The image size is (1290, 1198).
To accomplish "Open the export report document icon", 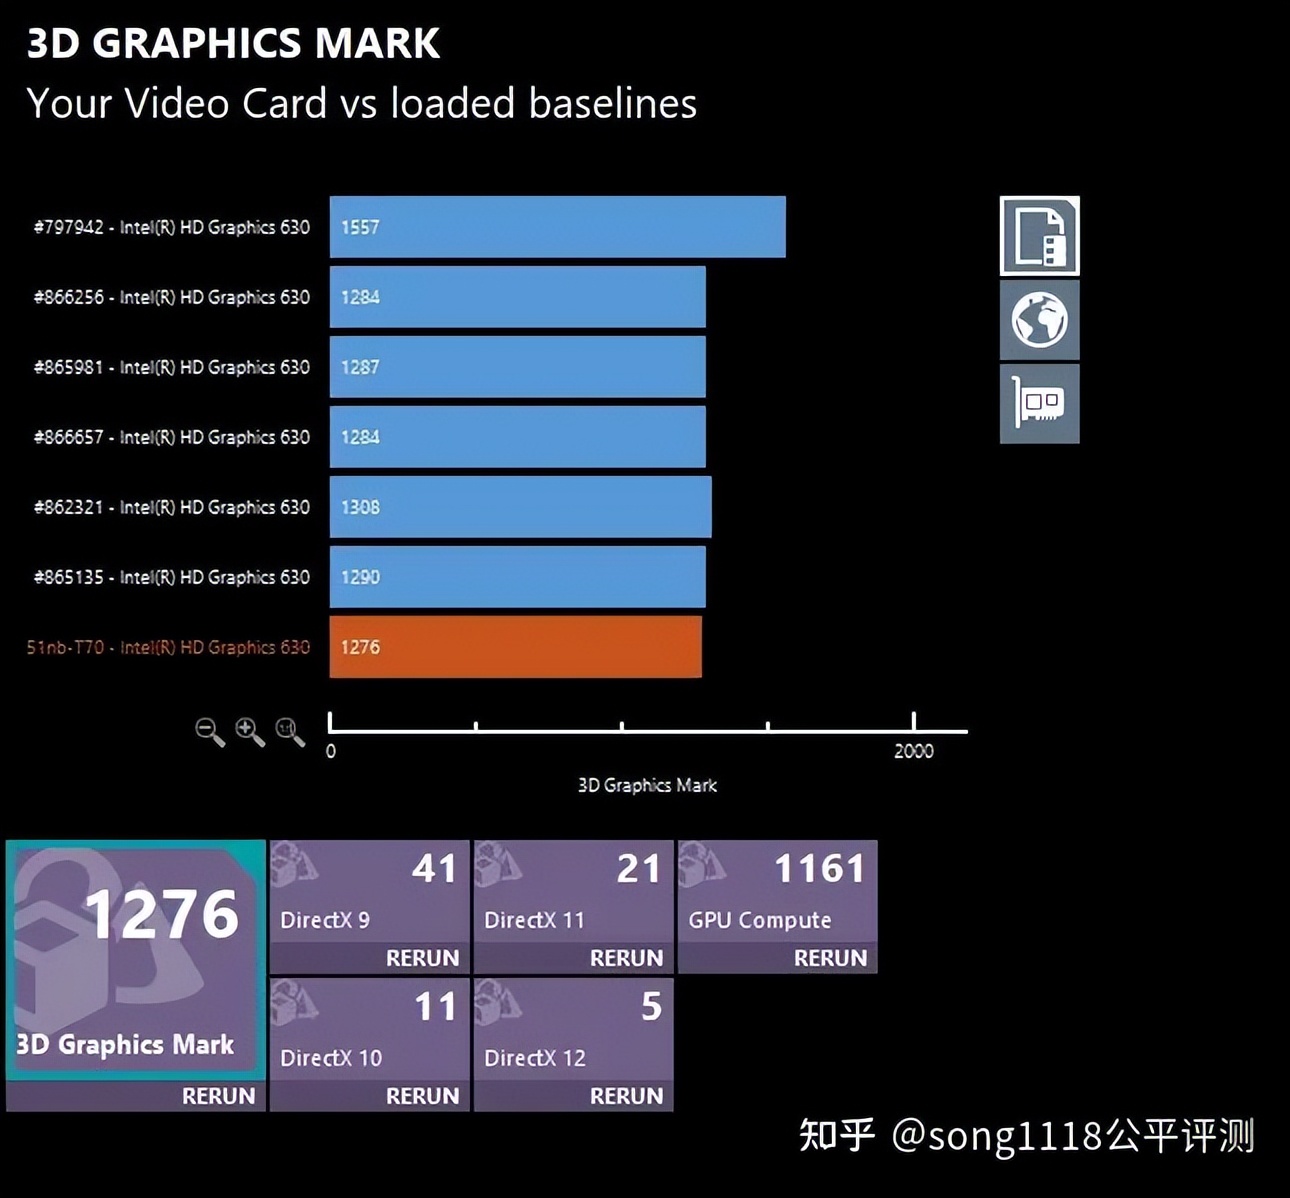I will click(x=1039, y=237).
